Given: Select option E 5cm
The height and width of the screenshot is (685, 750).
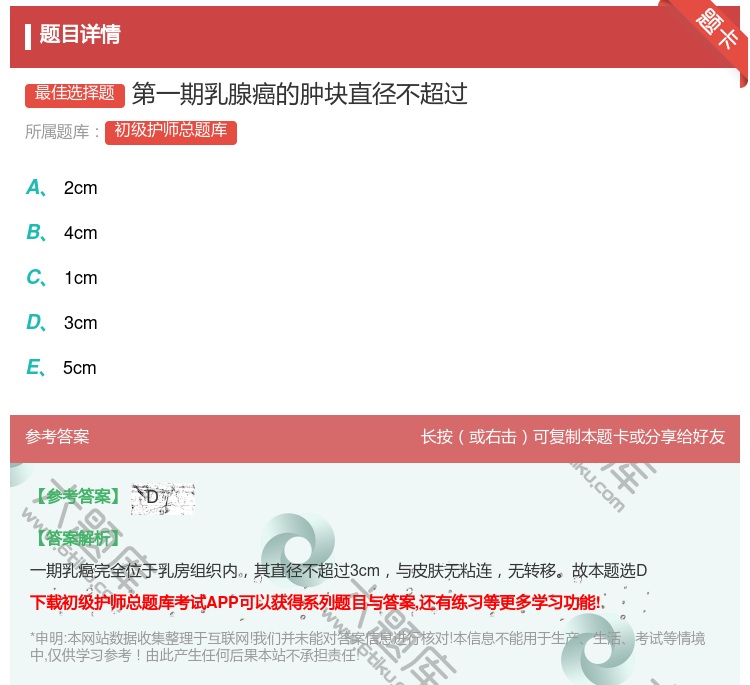Looking at the screenshot, I should point(61,368).
